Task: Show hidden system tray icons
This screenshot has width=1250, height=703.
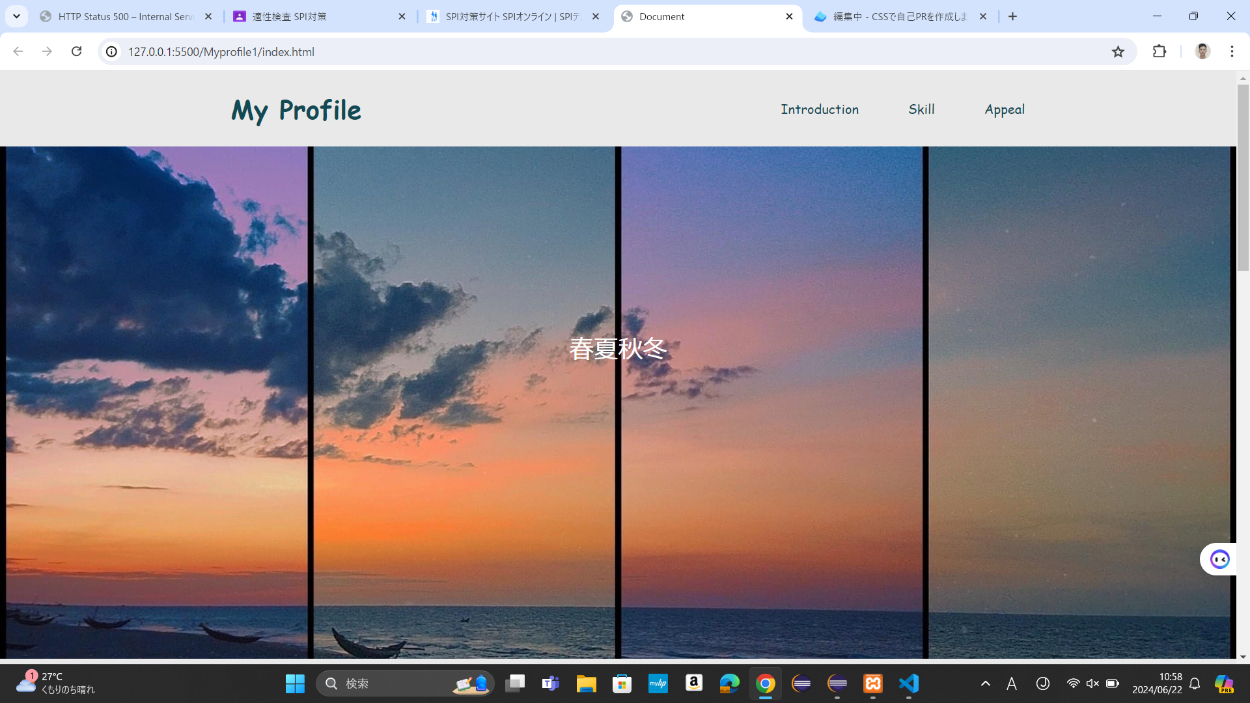Action: pos(985,684)
